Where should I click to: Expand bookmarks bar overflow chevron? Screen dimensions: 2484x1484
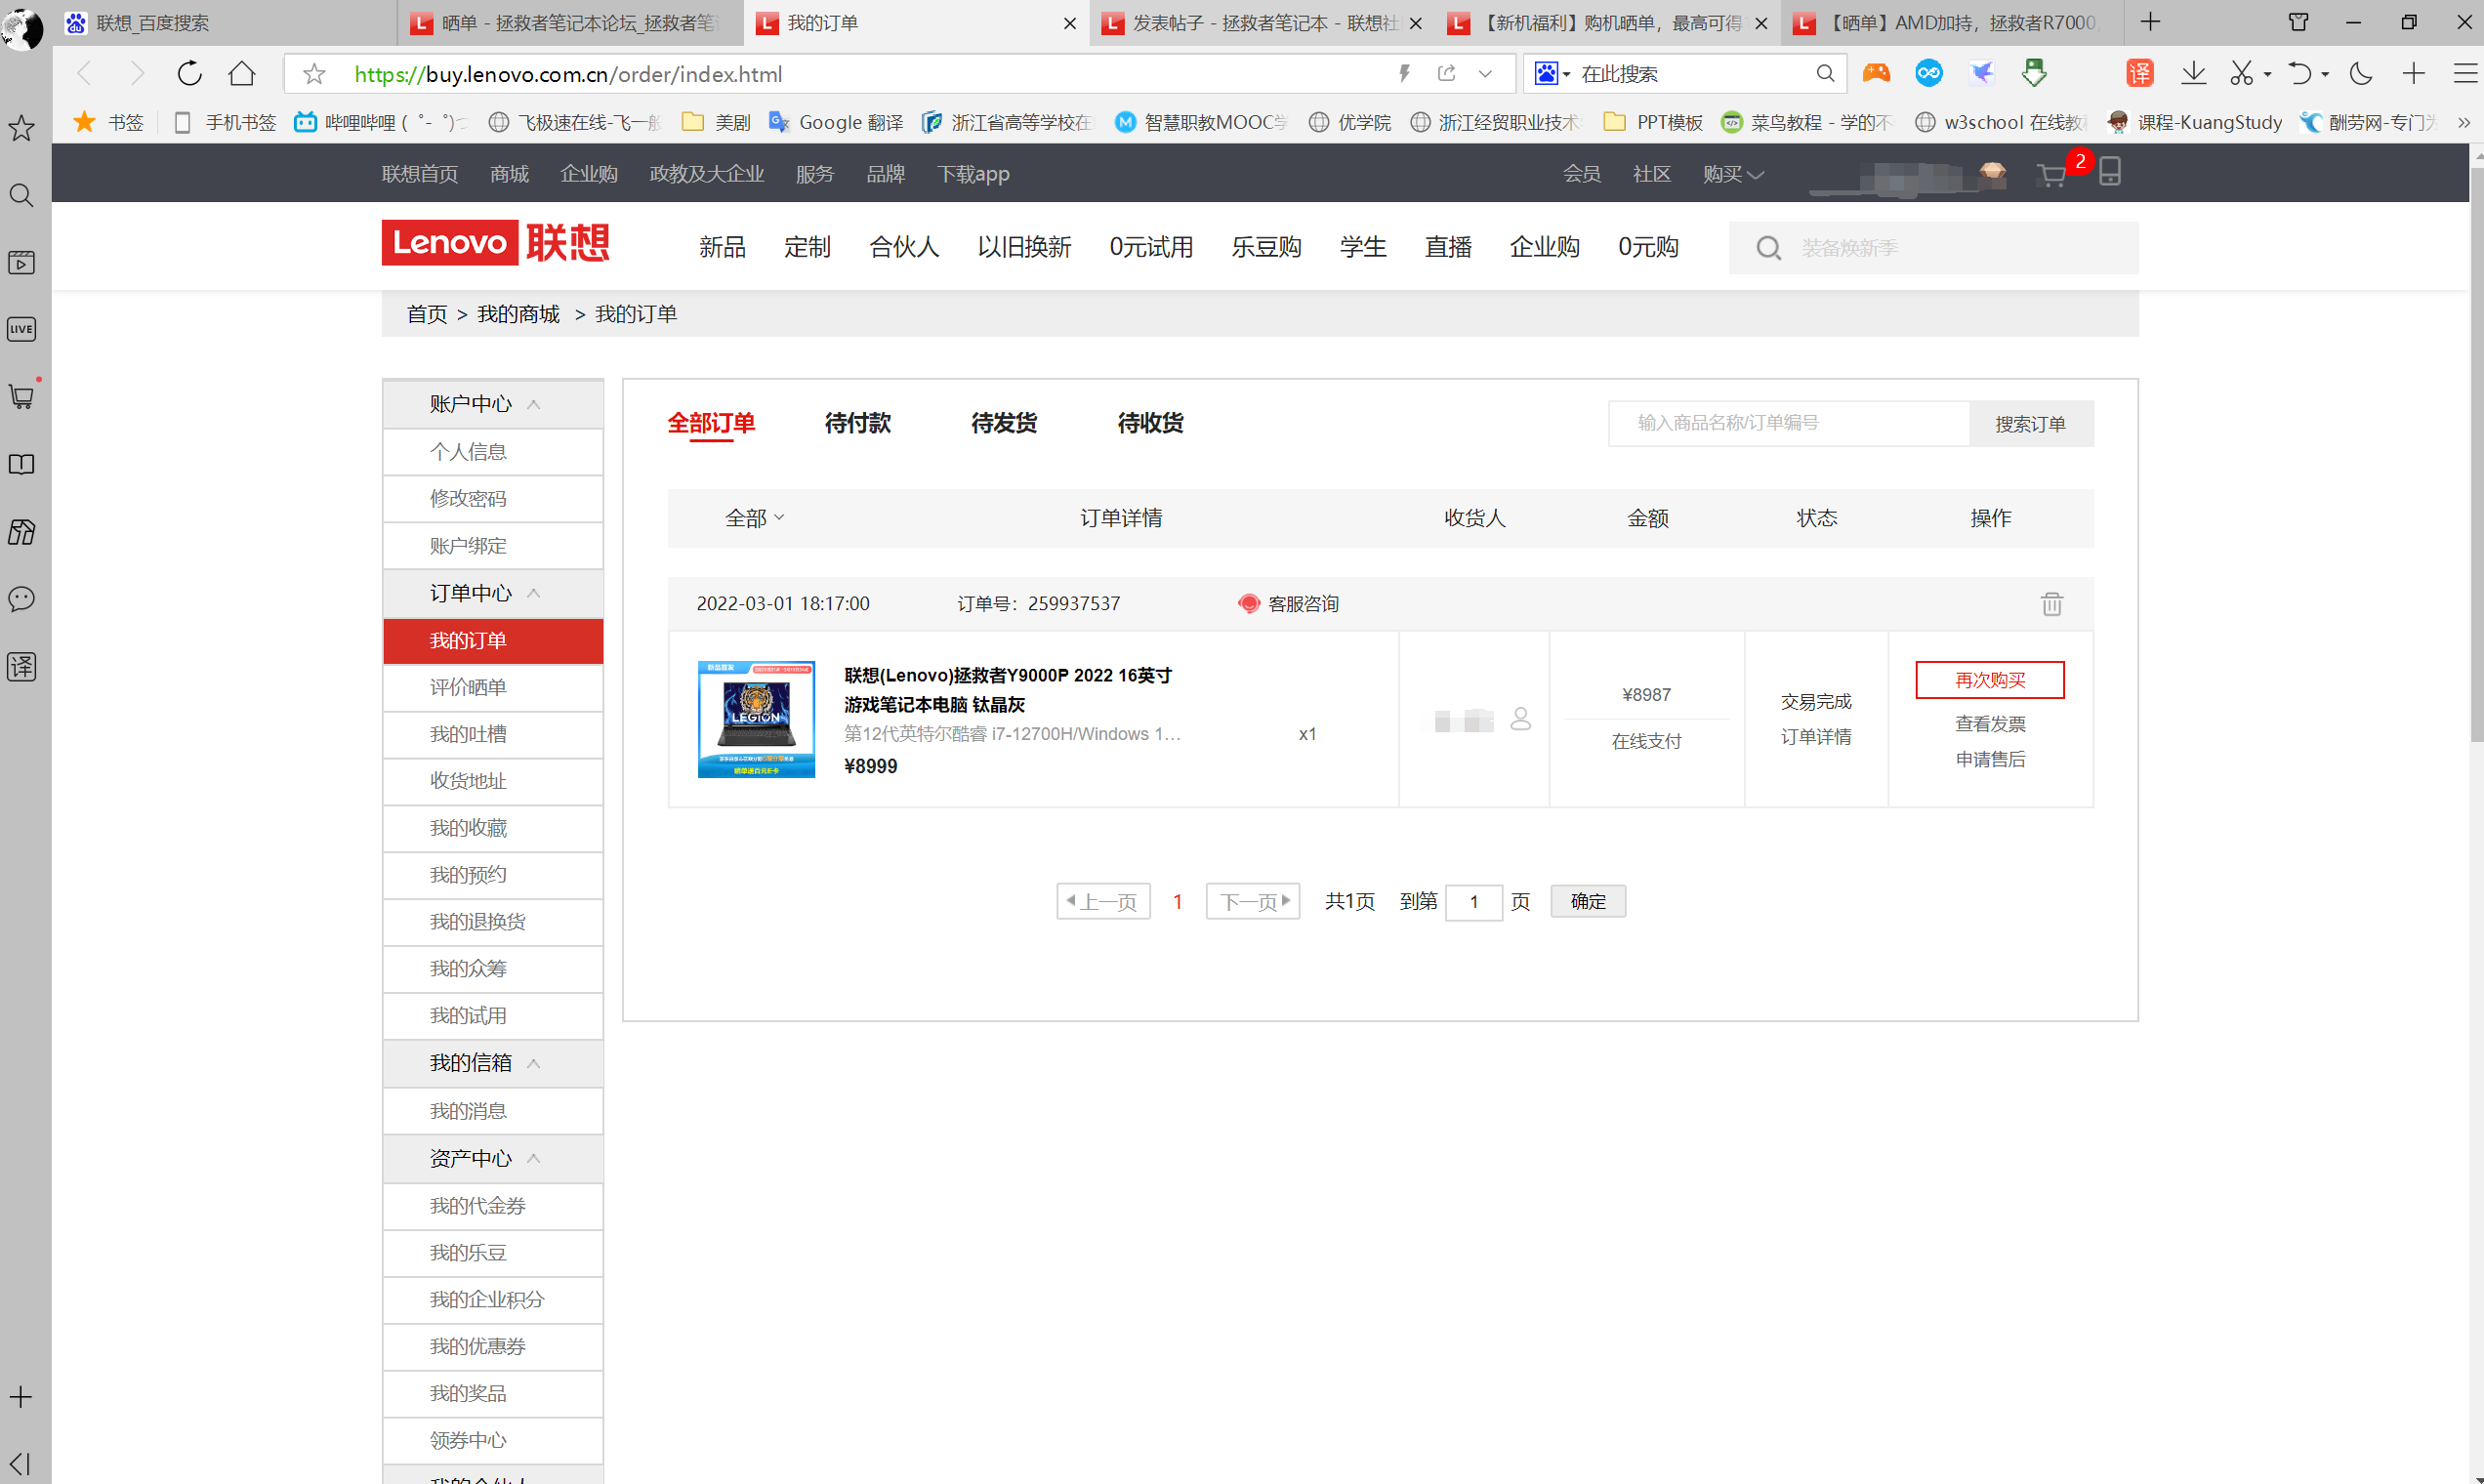[2464, 122]
